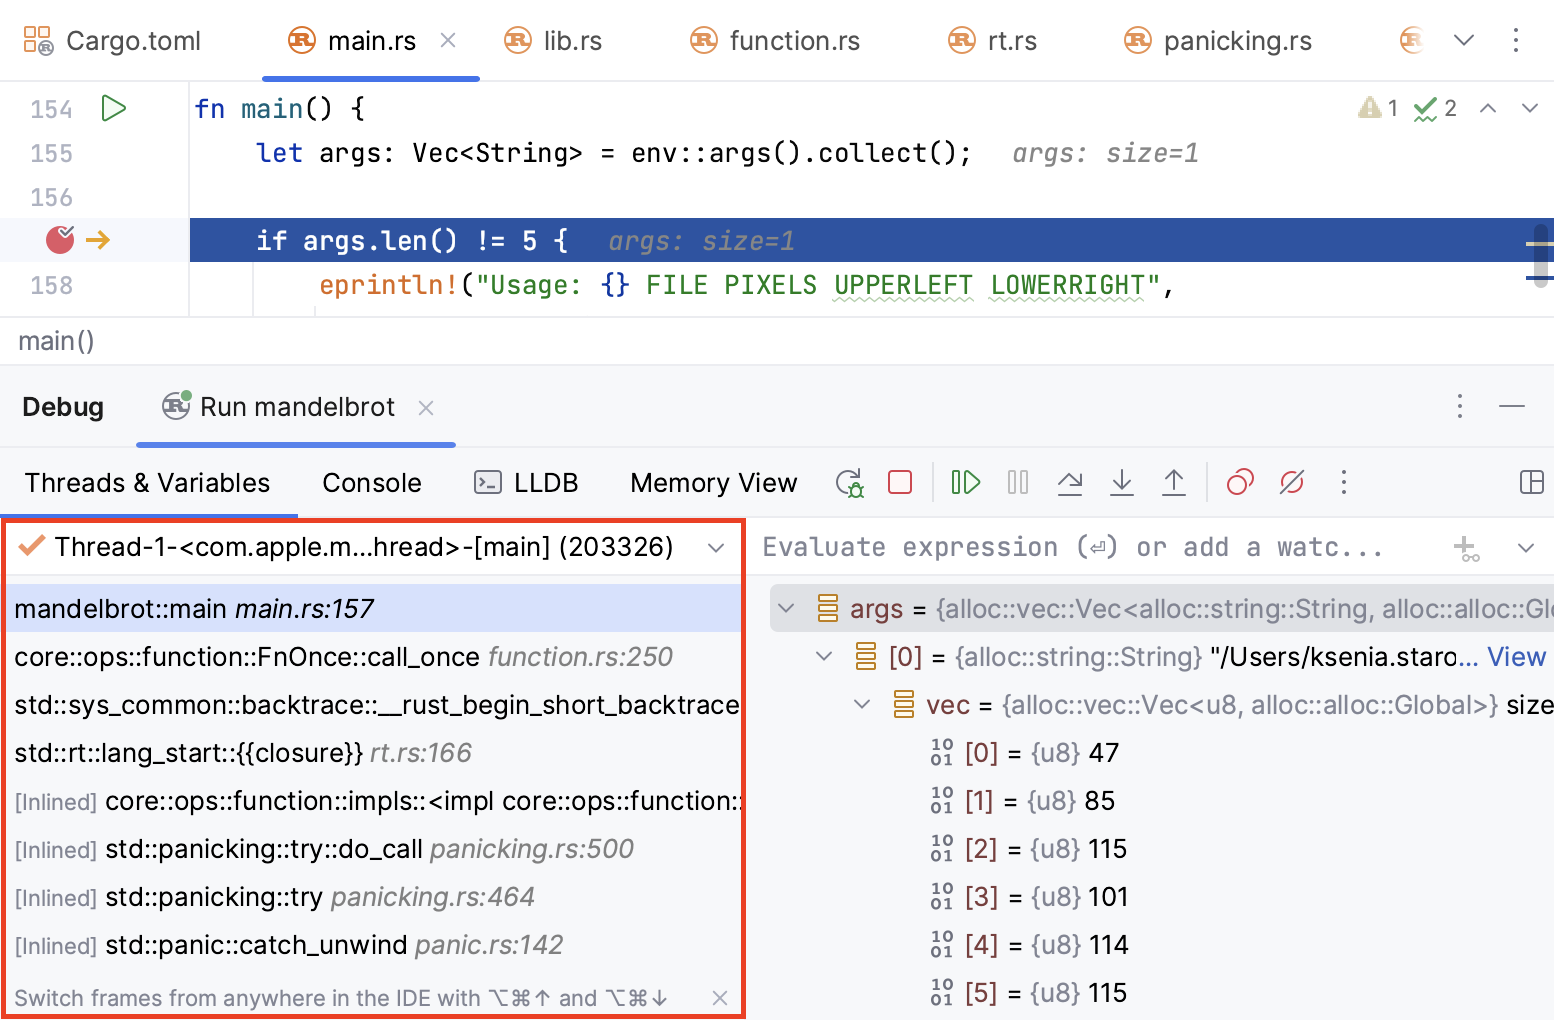The width and height of the screenshot is (1554, 1020).
Task: Open editor tab options menu
Action: (1516, 40)
